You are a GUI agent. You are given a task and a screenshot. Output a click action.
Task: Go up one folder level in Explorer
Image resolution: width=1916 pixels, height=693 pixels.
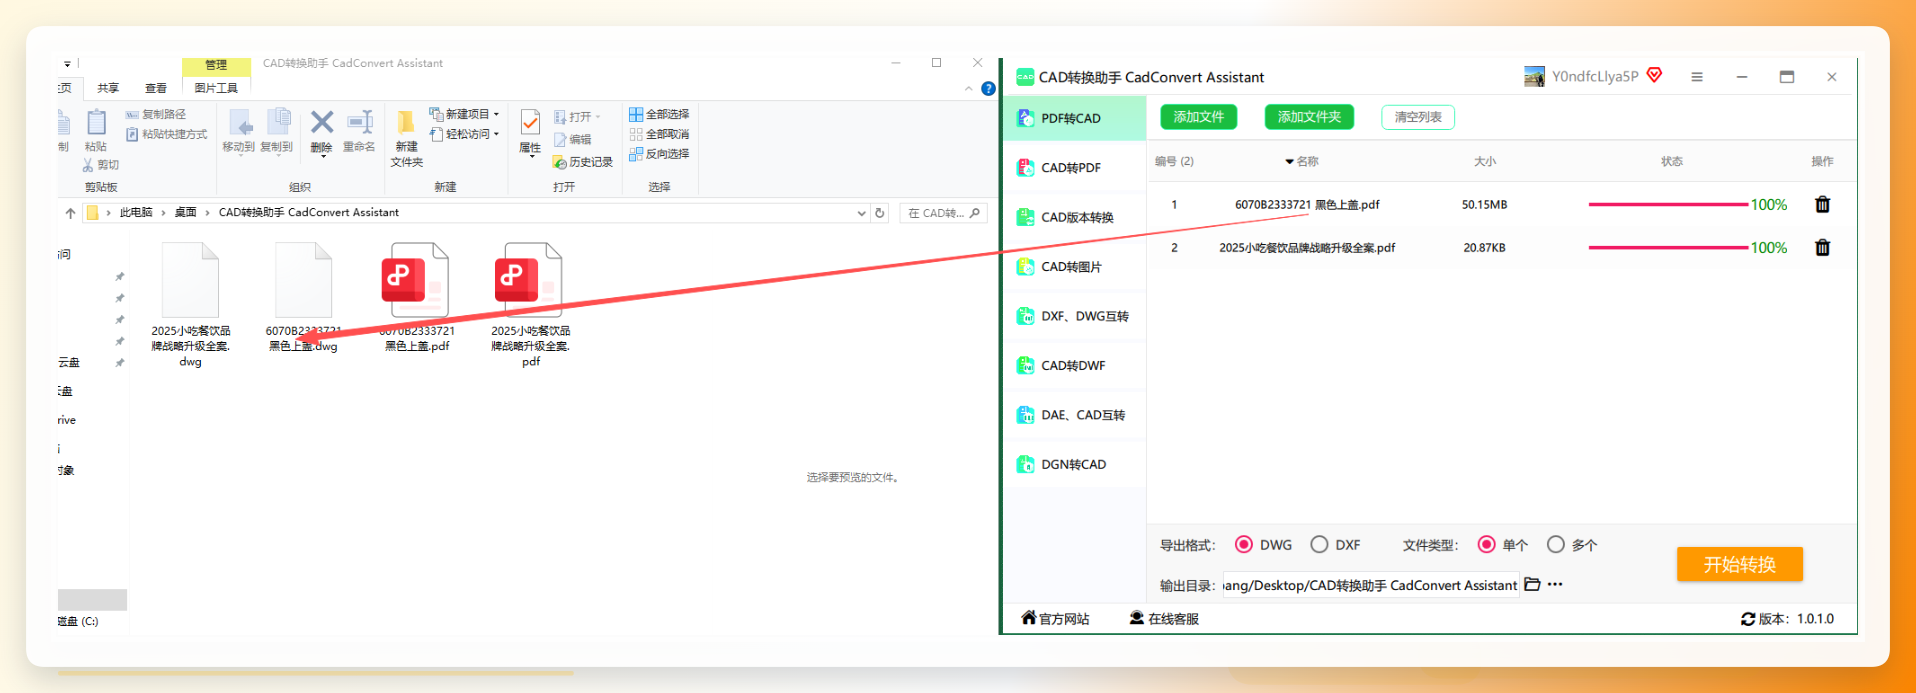(70, 213)
